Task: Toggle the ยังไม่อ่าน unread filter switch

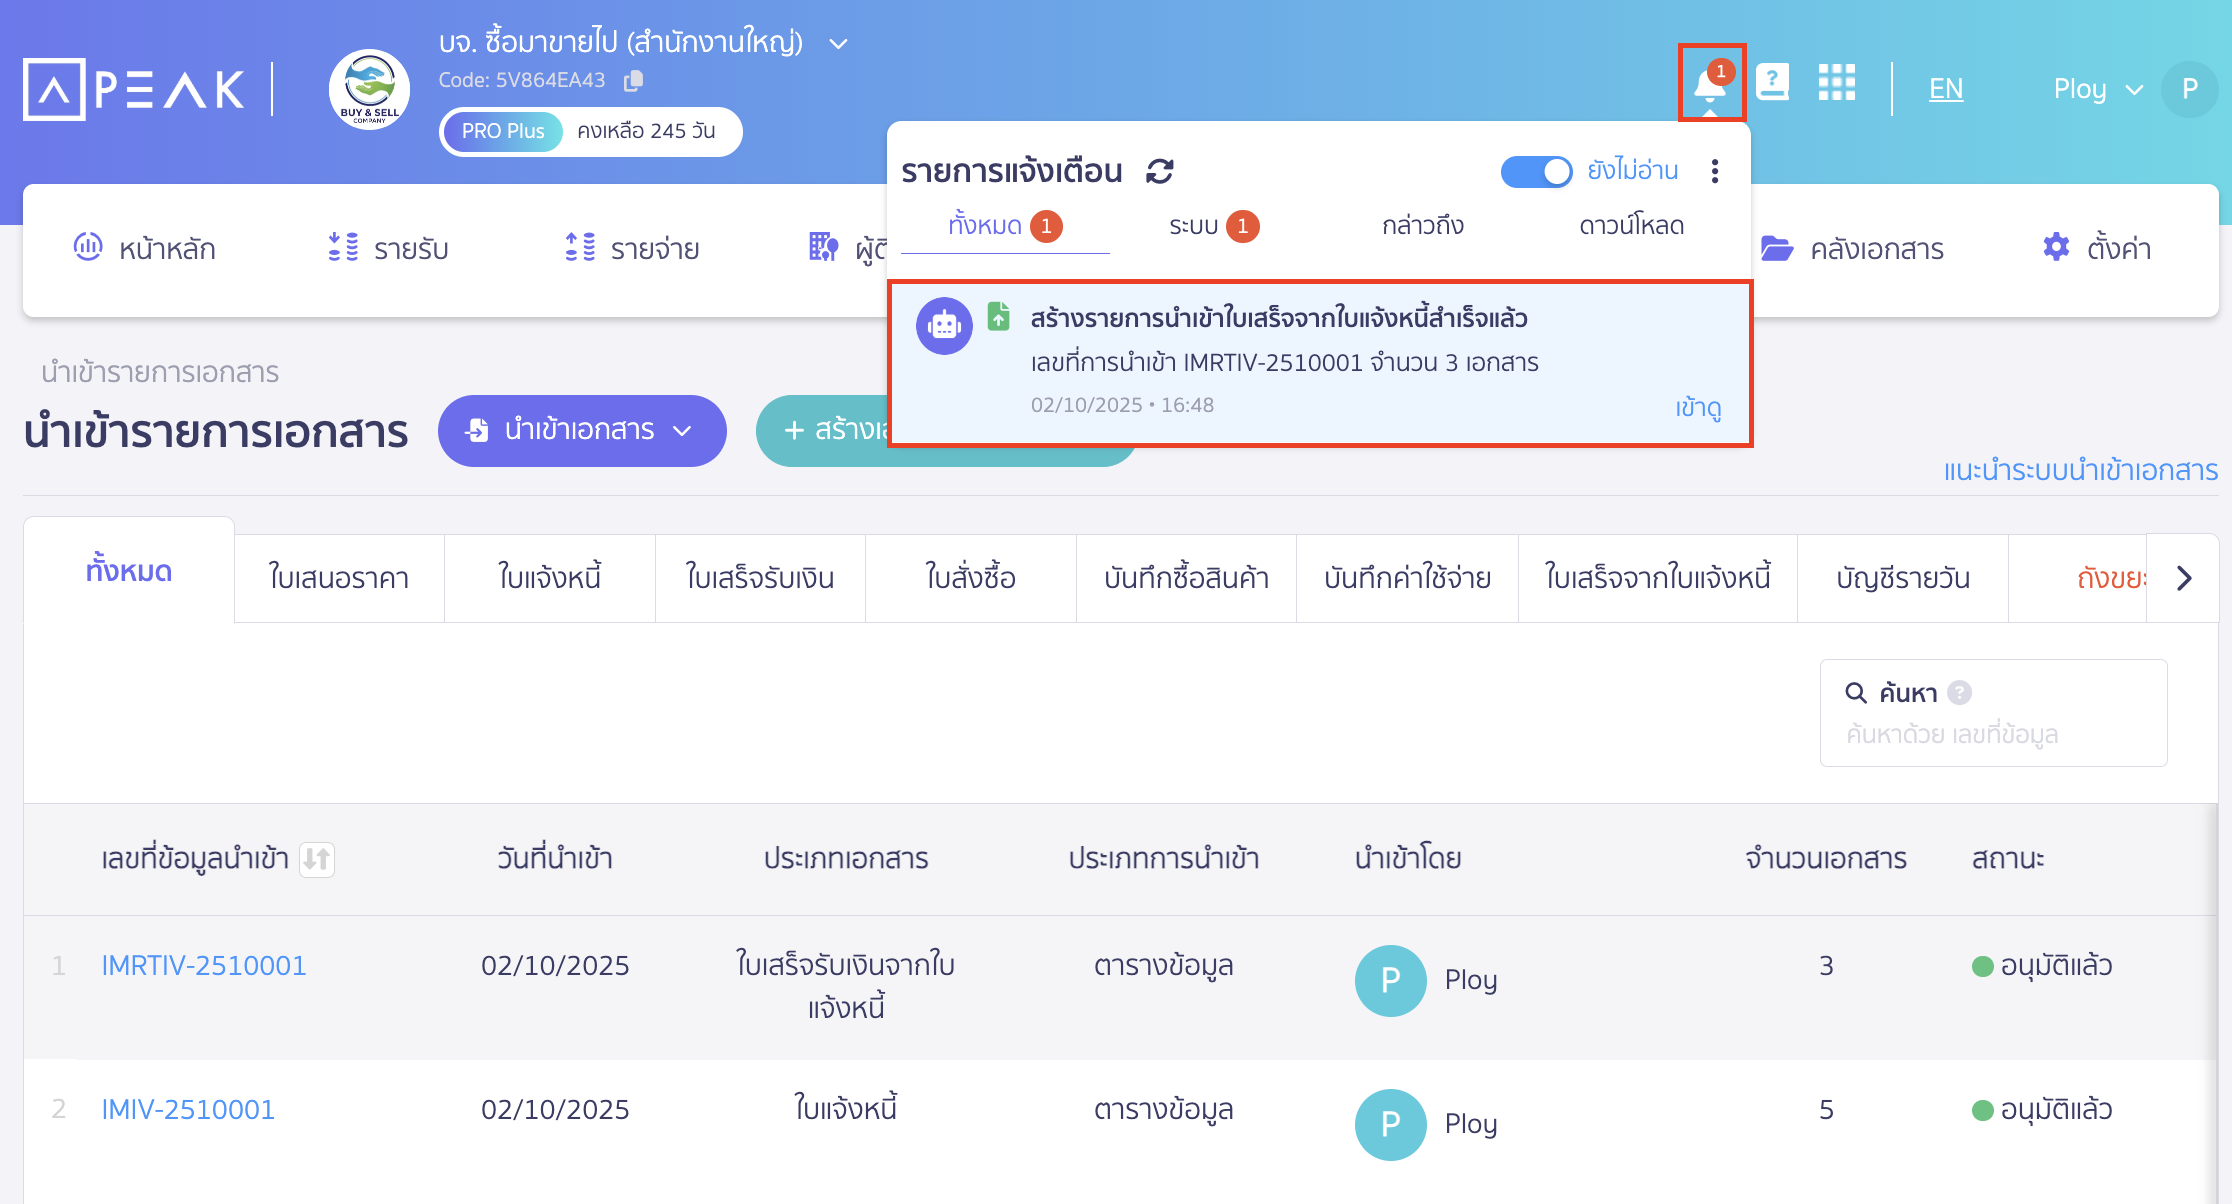Action: click(1536, 171)
